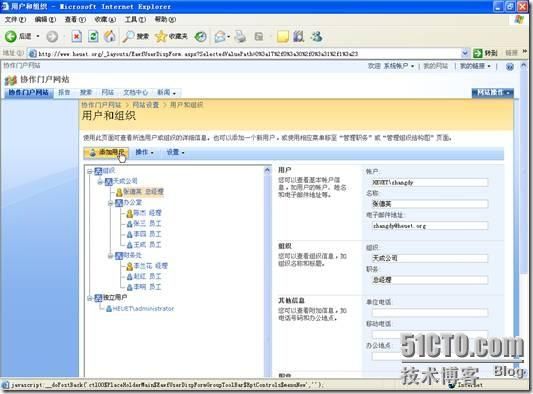This screenshot has height=394, width=533.
Task: Click the yellow note toolbar icon
Action: point(282,37)
